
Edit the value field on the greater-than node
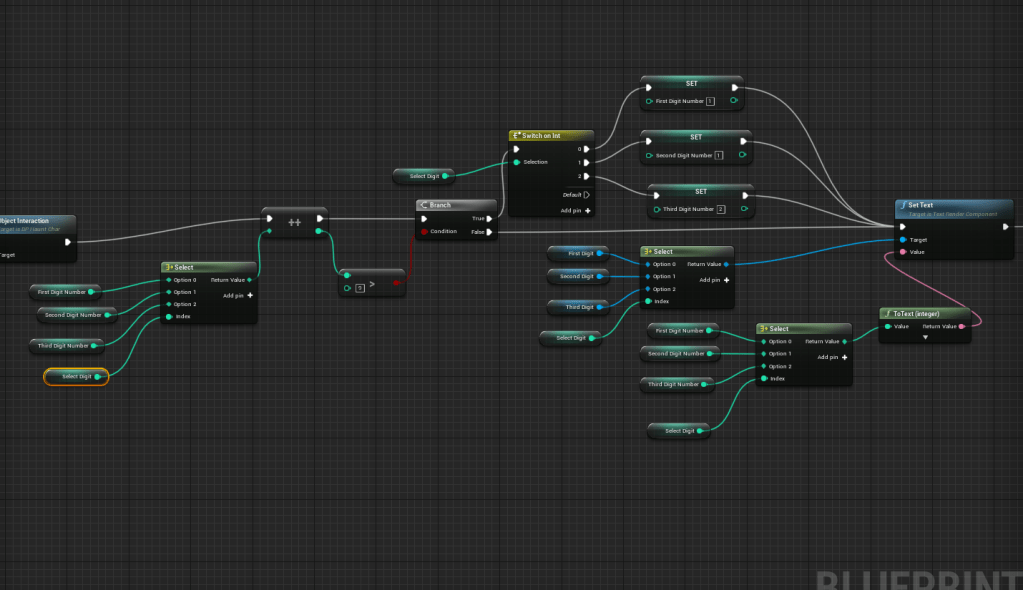(x=359, y=288)
